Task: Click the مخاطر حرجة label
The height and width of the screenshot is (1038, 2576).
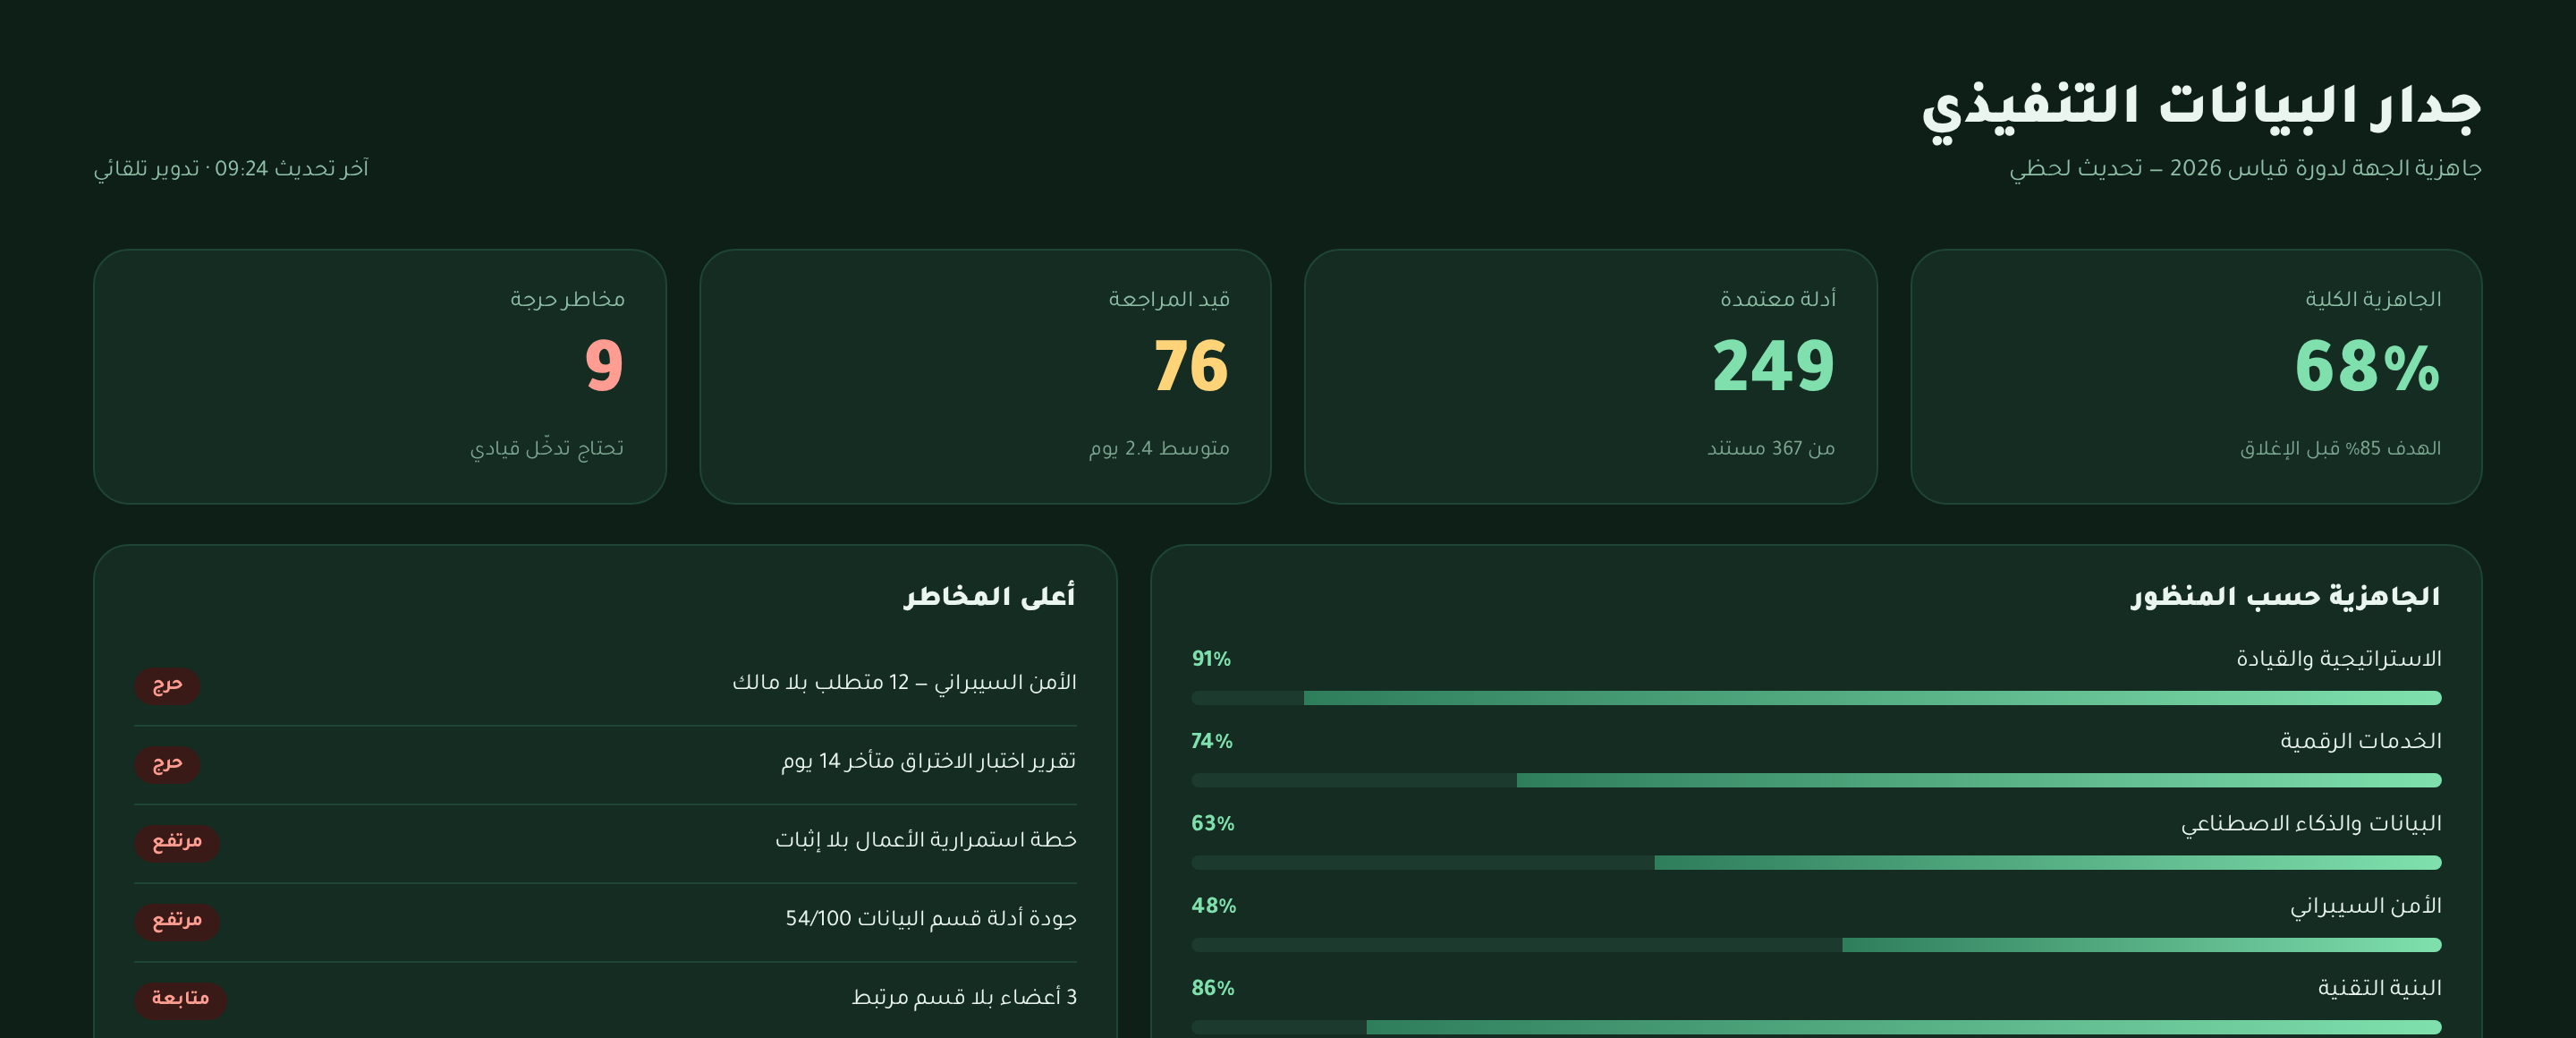Action: tap(567, 299)
